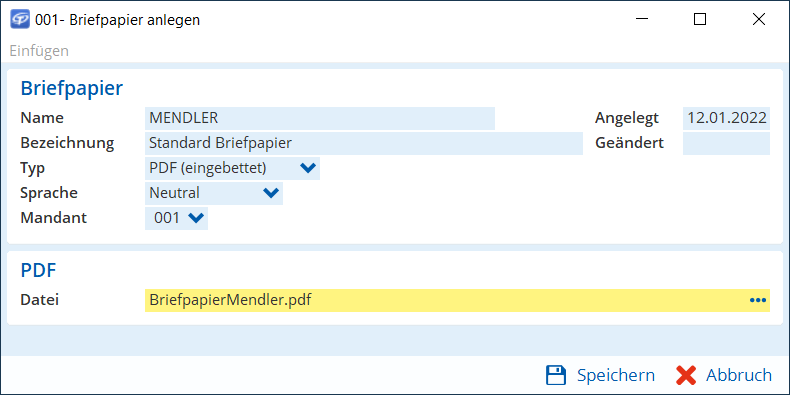The width and height of the screenshot is (790, 395).
Task: Open file browser via three-dots icon
Action: point(757,300)
